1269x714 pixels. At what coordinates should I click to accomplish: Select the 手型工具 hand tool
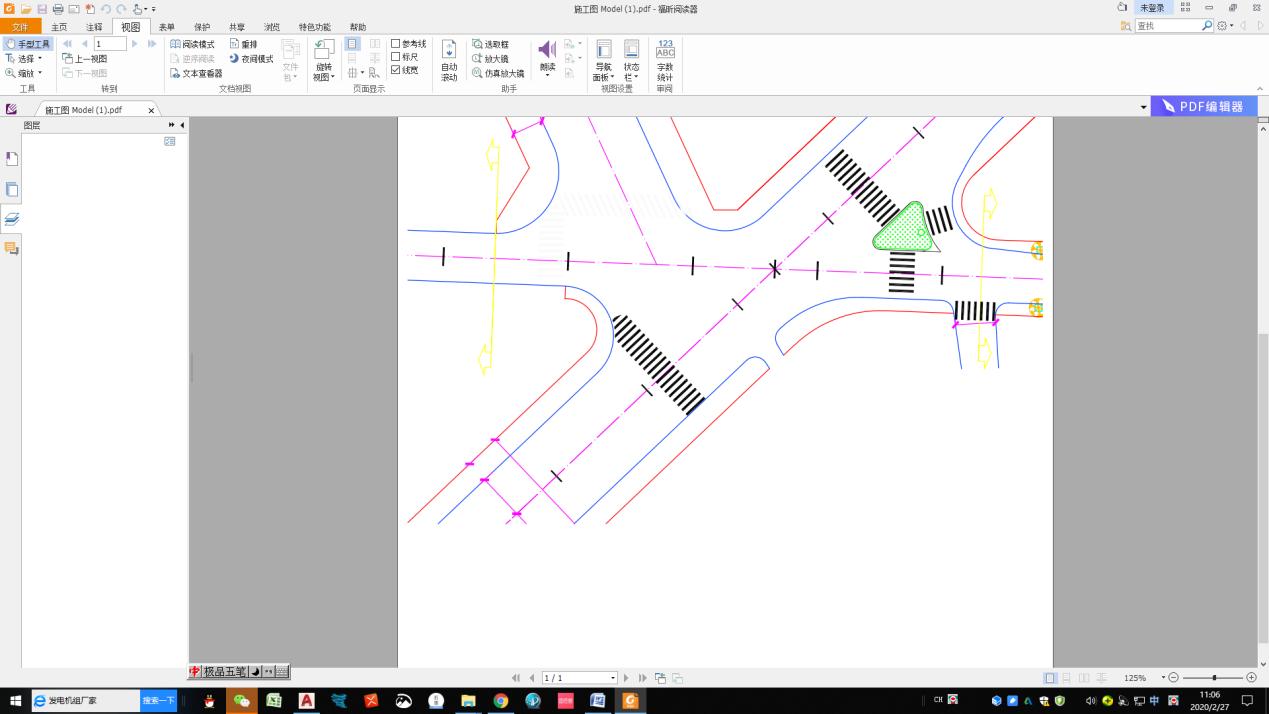click(x=28, y=44)
